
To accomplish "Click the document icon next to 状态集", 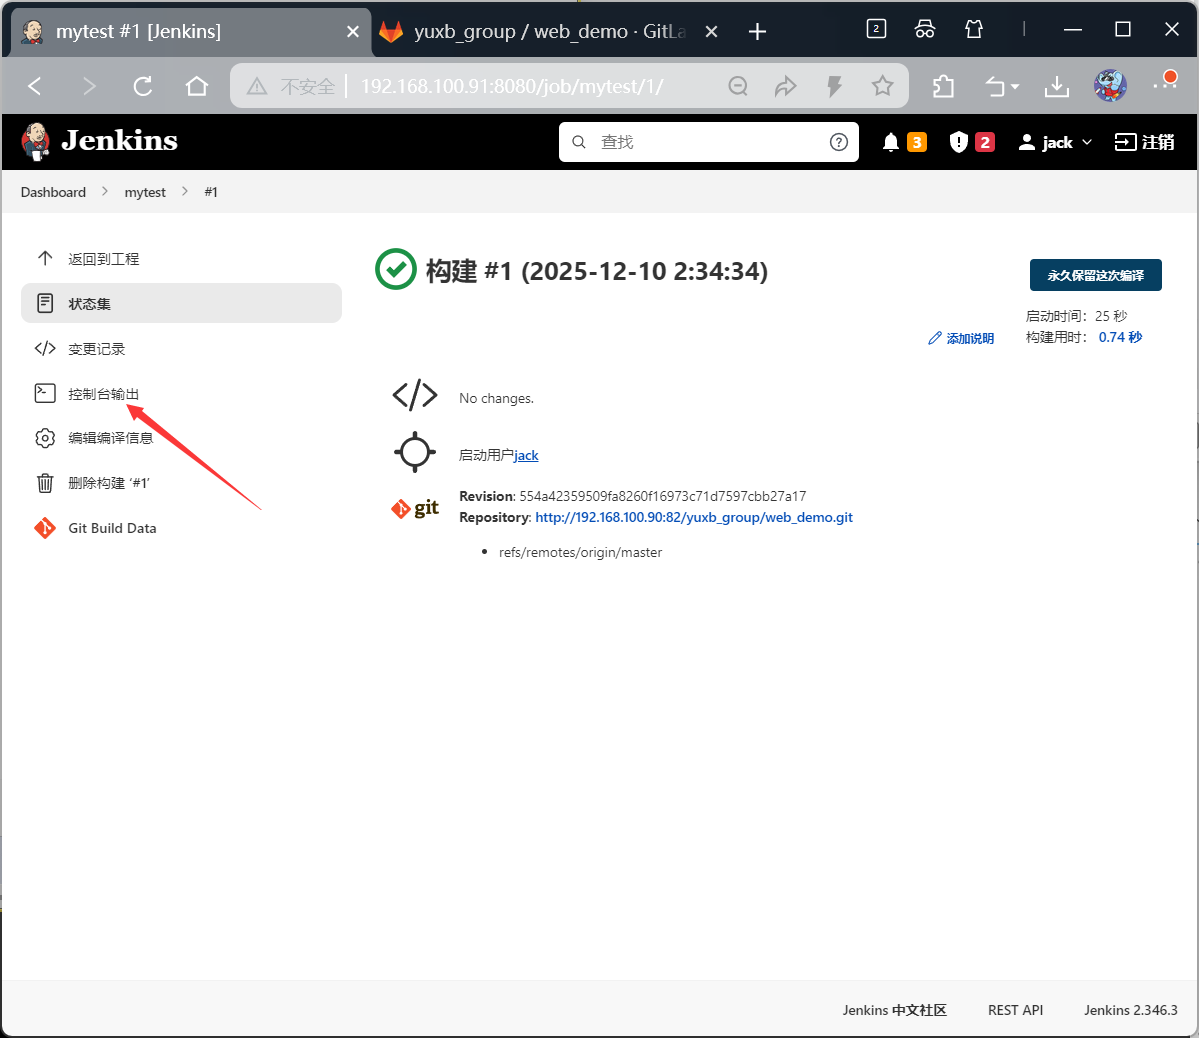I will point(45,303).
